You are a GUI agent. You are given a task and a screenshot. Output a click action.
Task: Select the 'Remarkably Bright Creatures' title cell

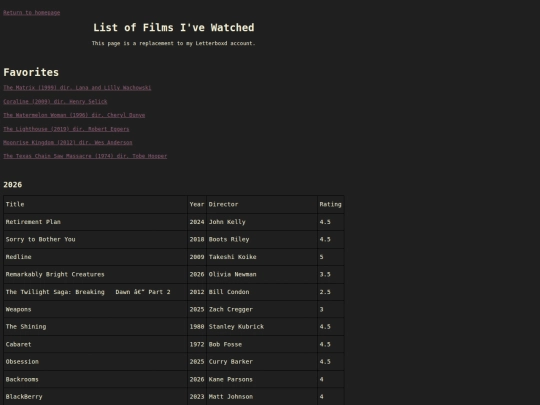pos(95,274)
